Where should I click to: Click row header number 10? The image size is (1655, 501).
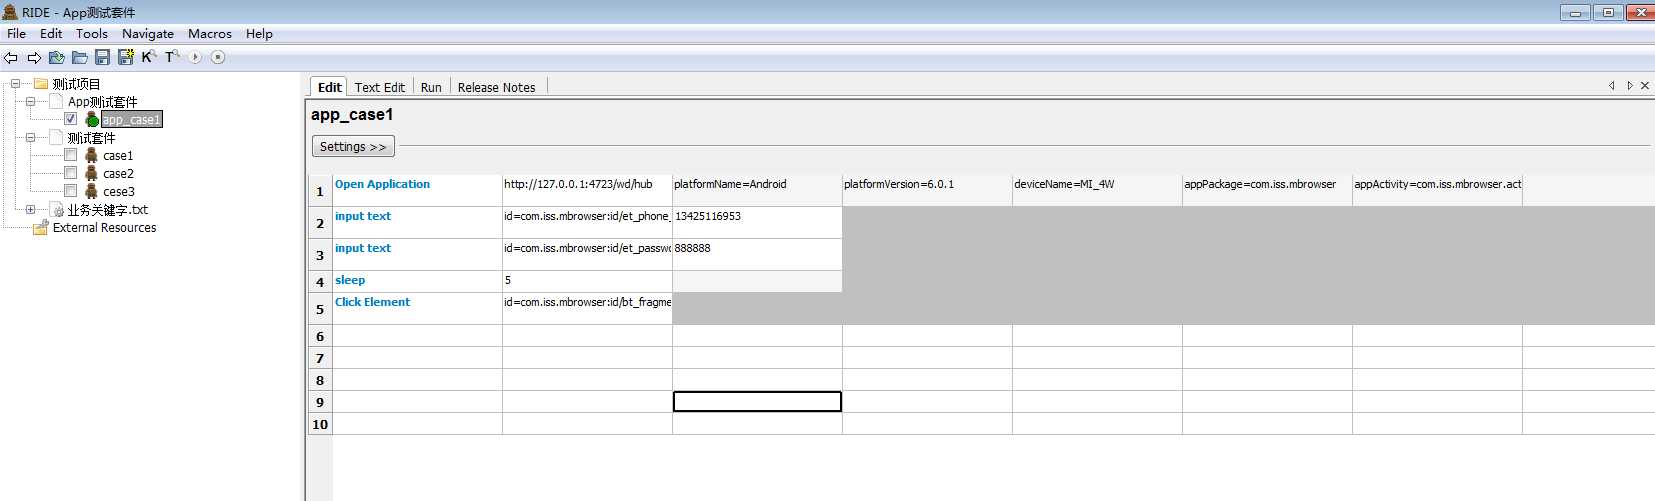[320, 424]
